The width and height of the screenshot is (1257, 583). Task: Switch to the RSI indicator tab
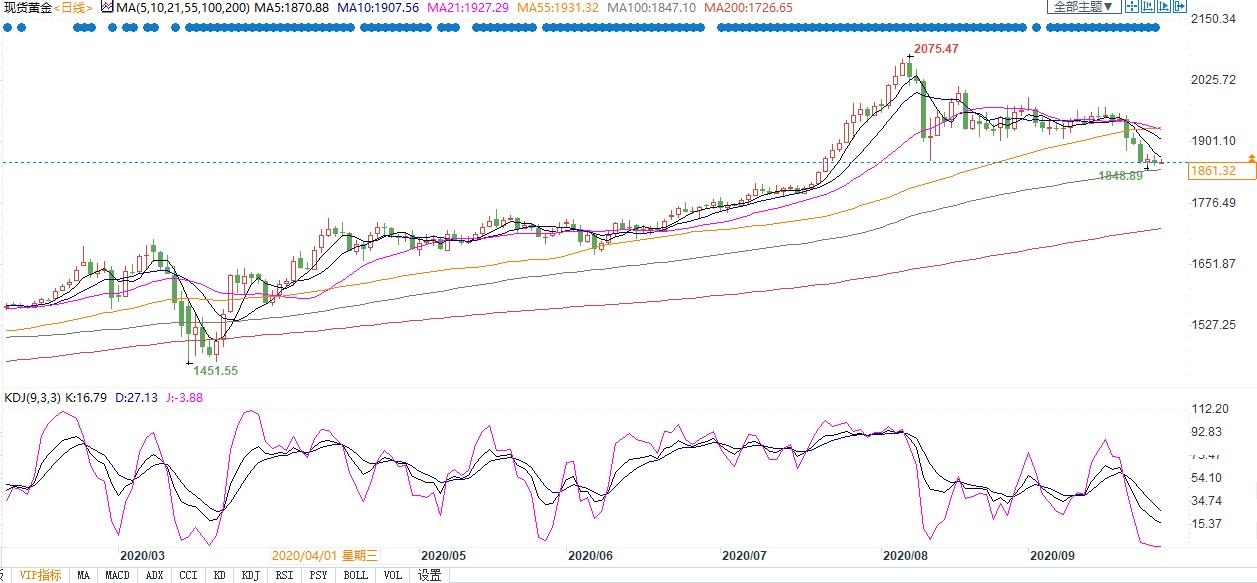[285, 575]
